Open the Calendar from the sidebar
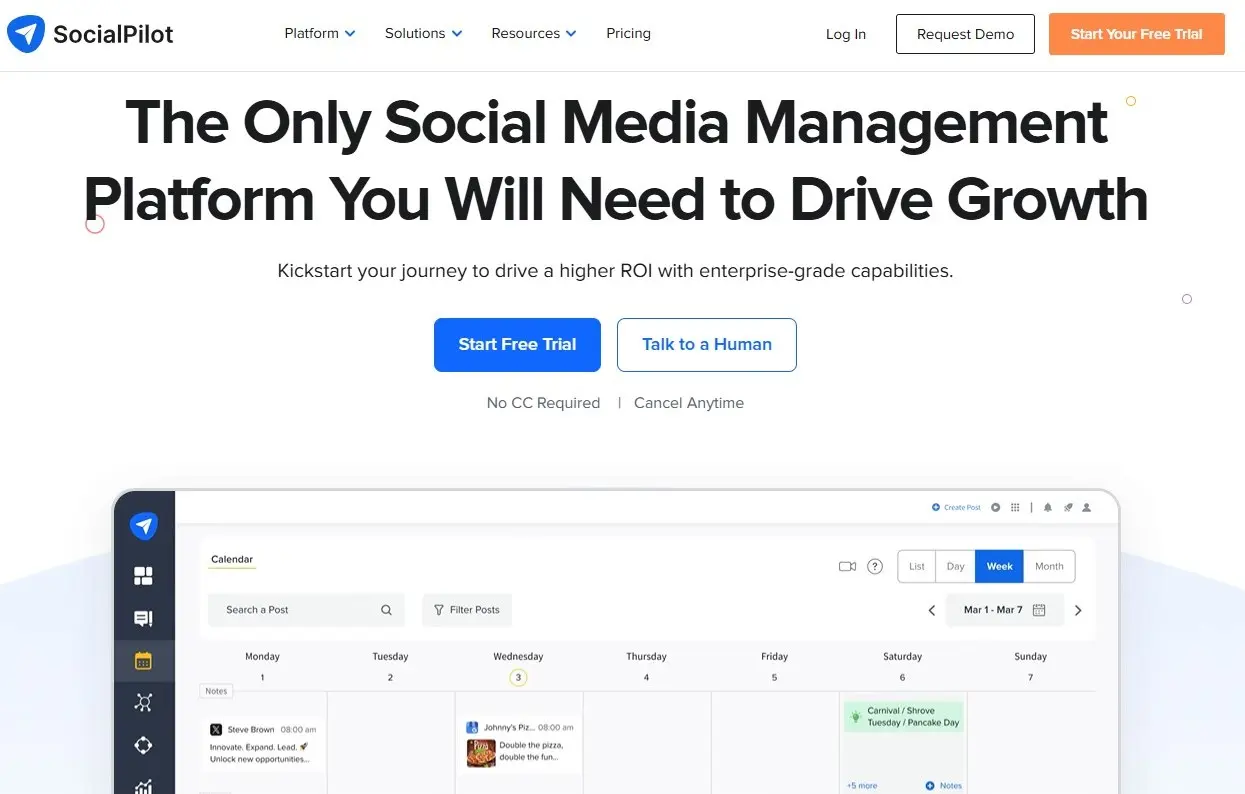This screenshot has width=1245, height=794. point(143,660)
